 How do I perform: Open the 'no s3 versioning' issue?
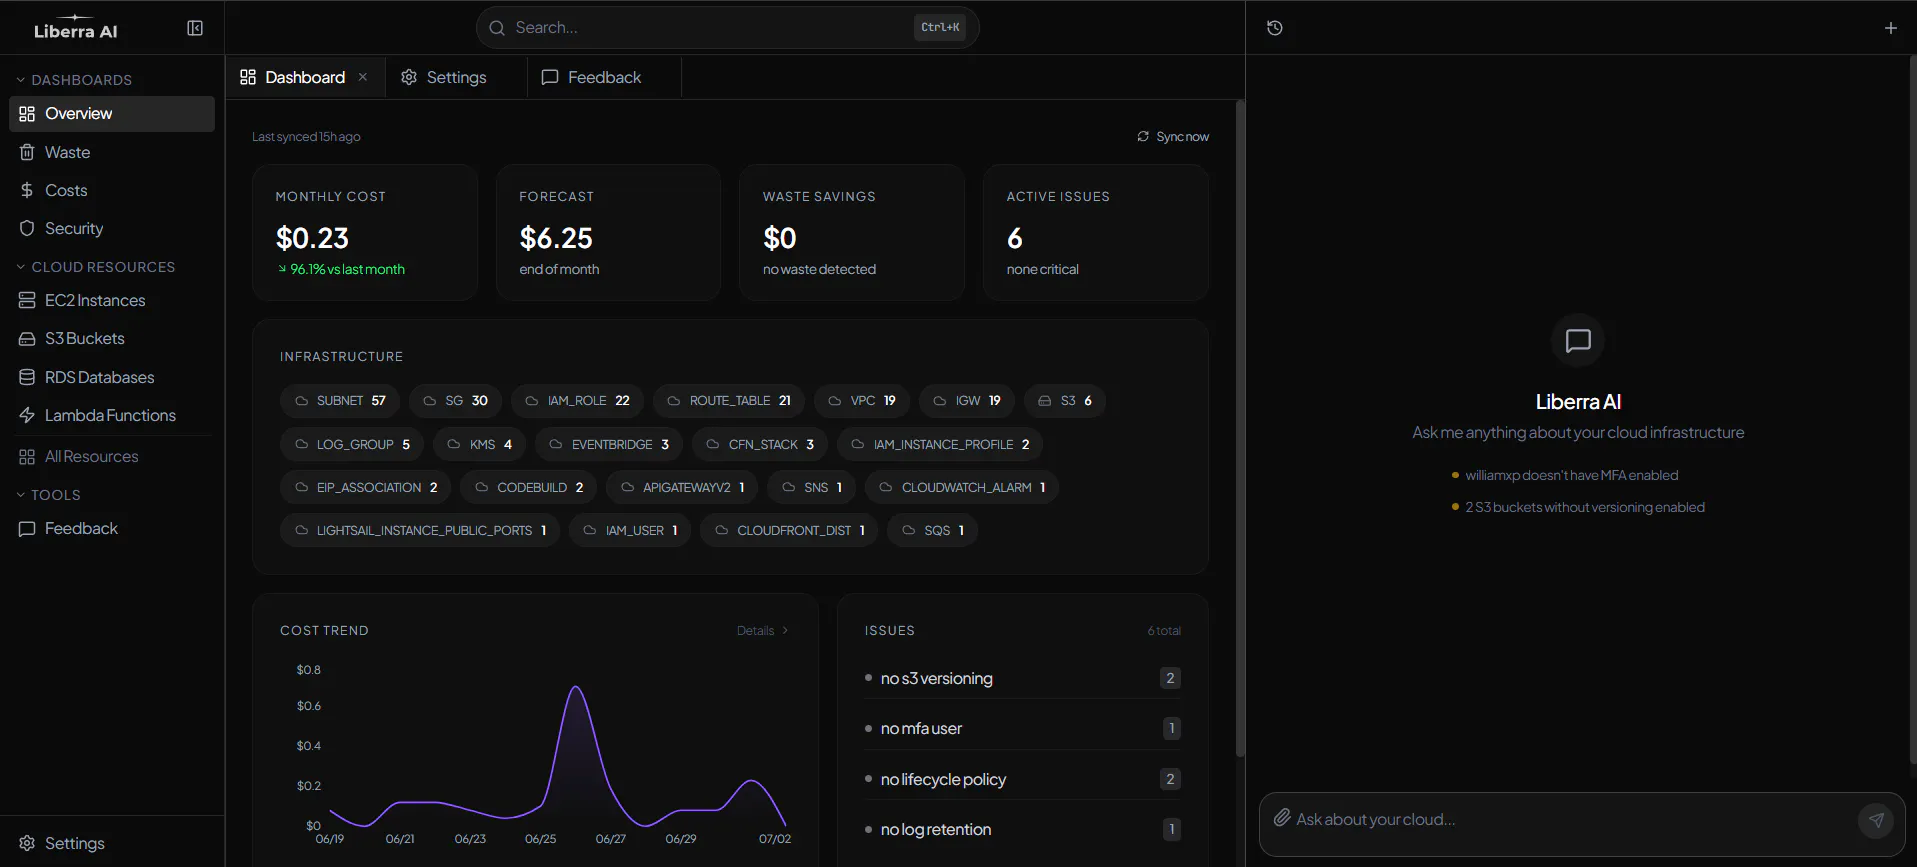coord(1022,678)
